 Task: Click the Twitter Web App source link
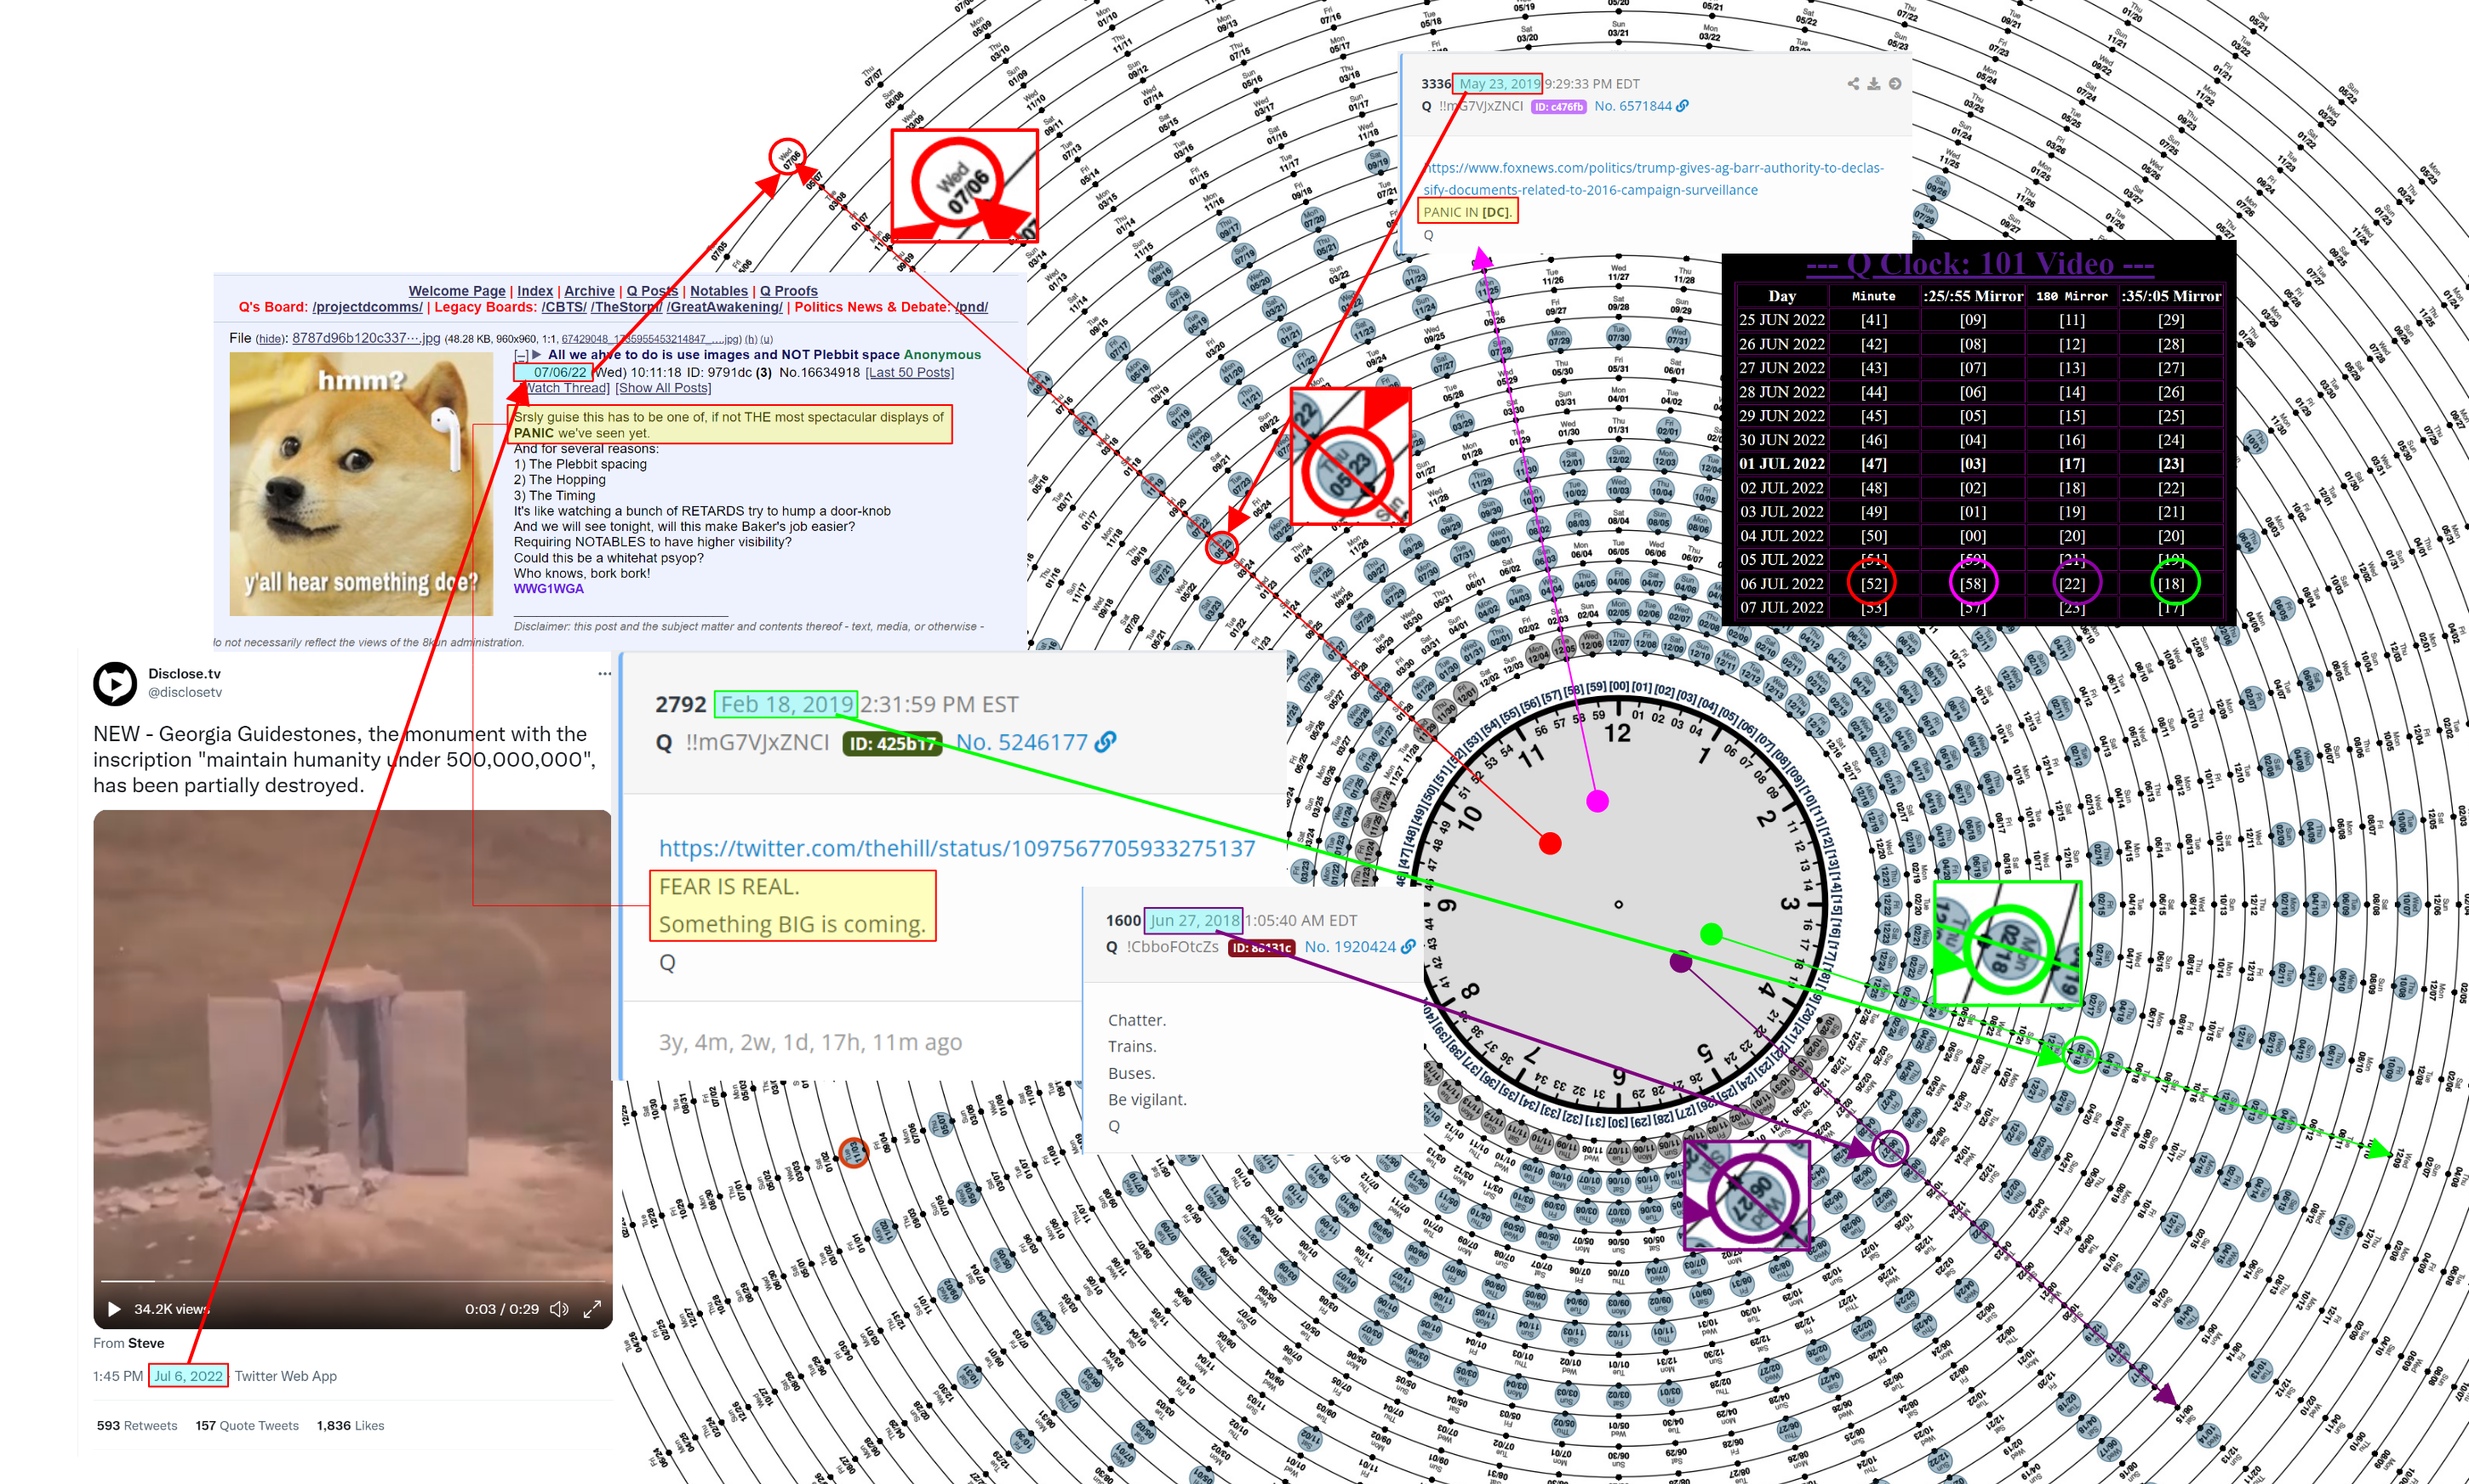tap(285, 1376)
